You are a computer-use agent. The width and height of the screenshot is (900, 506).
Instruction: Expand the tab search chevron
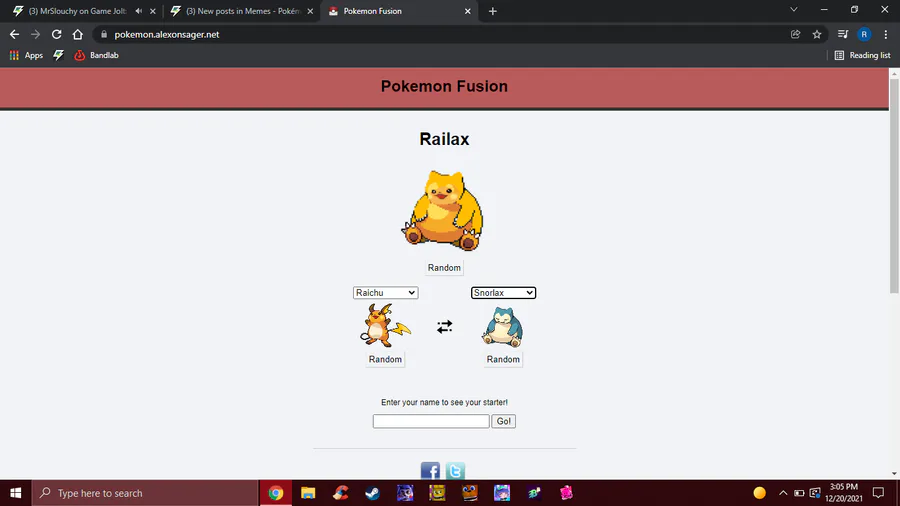794,10
